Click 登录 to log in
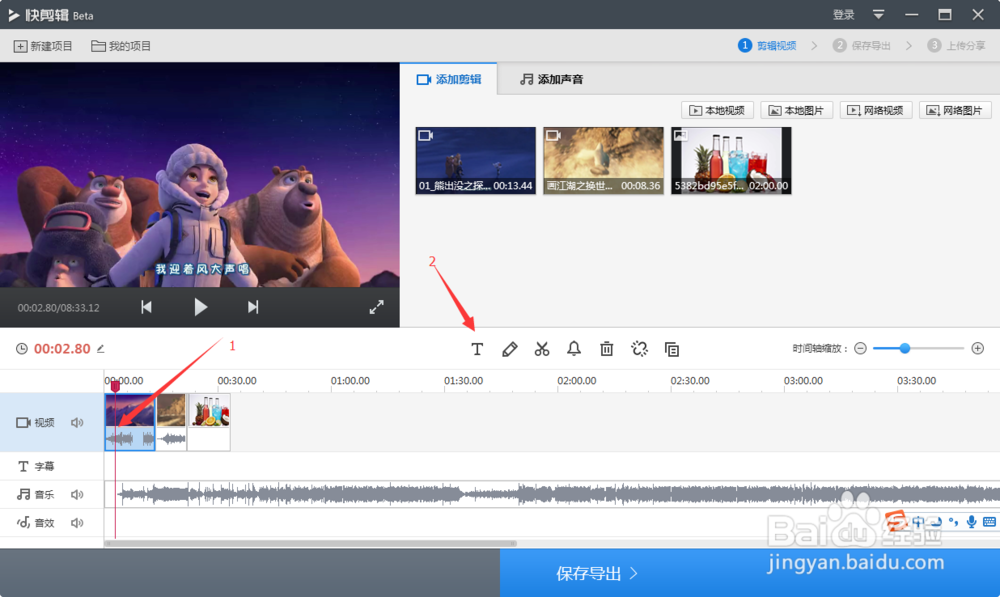Screen dimensions: 1000x597 point(843,15)
